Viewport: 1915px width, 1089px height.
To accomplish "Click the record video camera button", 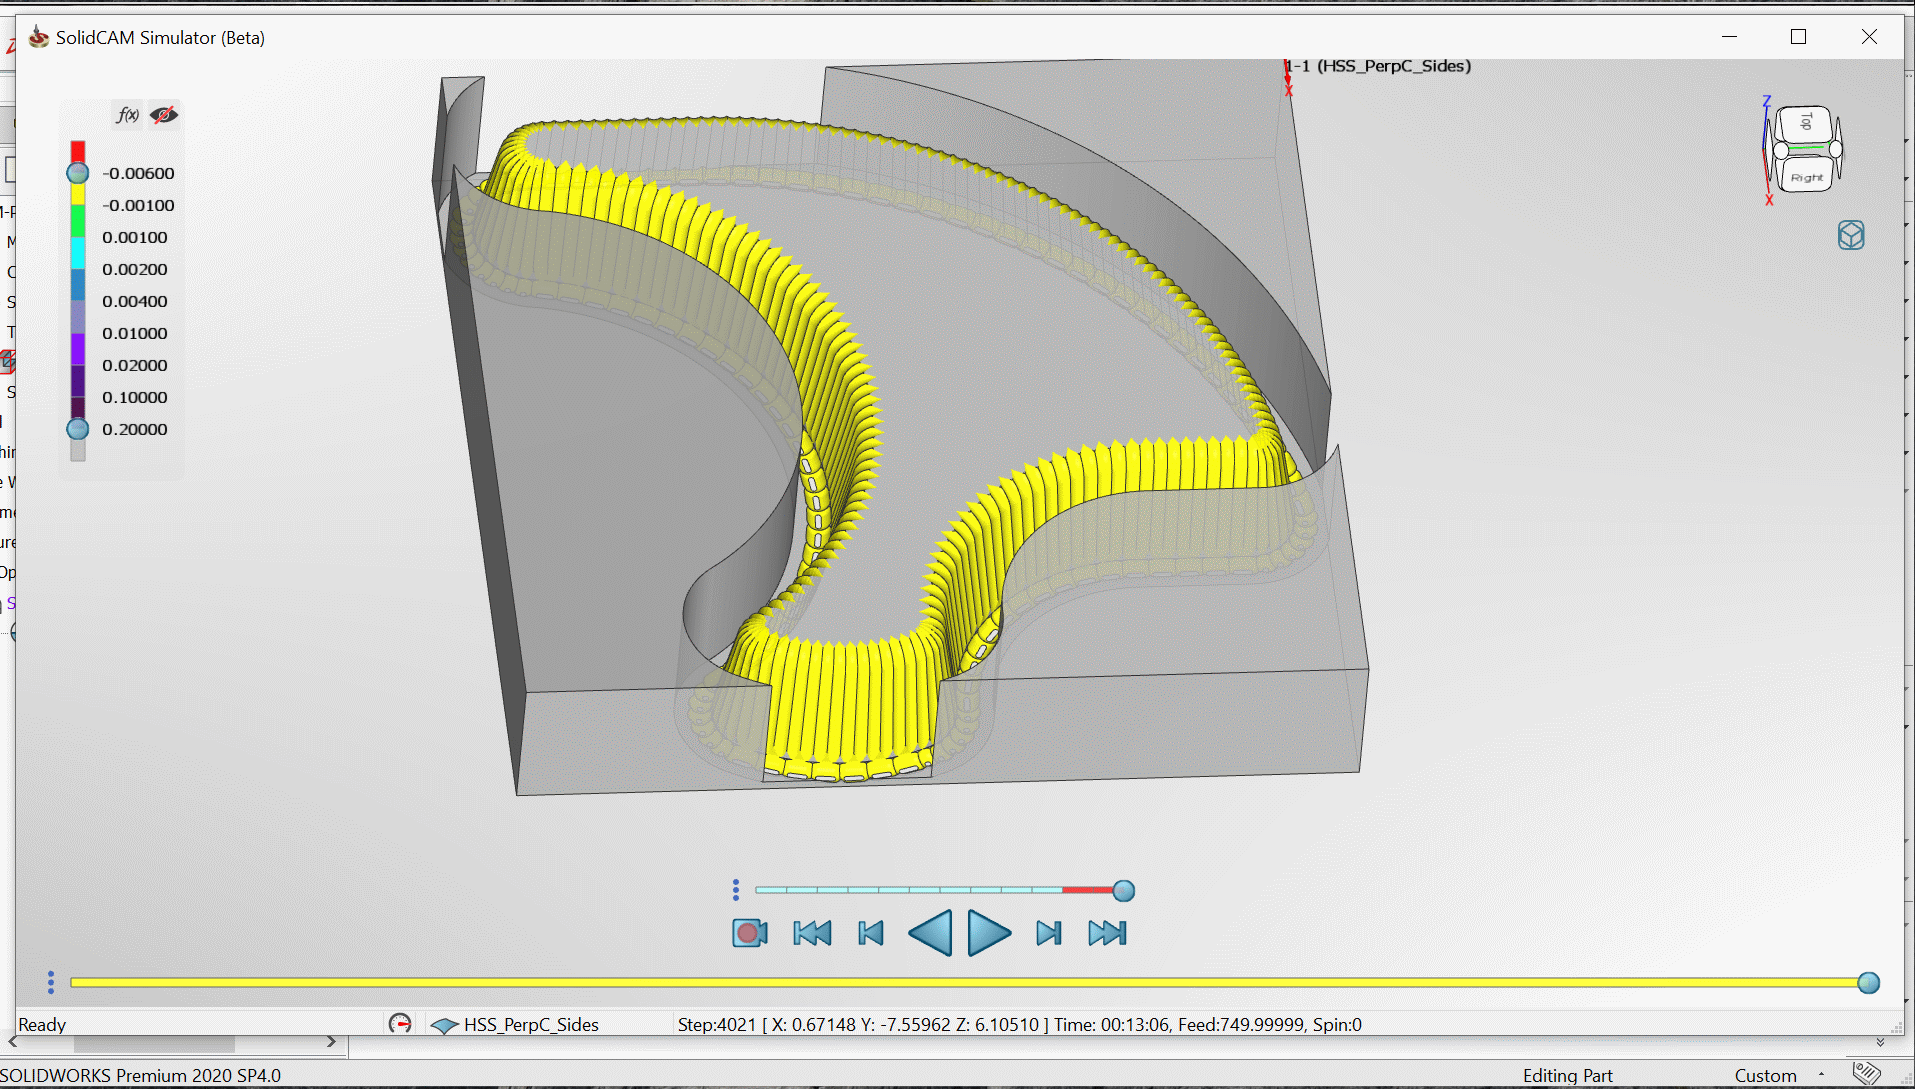I will coord(749,933).
